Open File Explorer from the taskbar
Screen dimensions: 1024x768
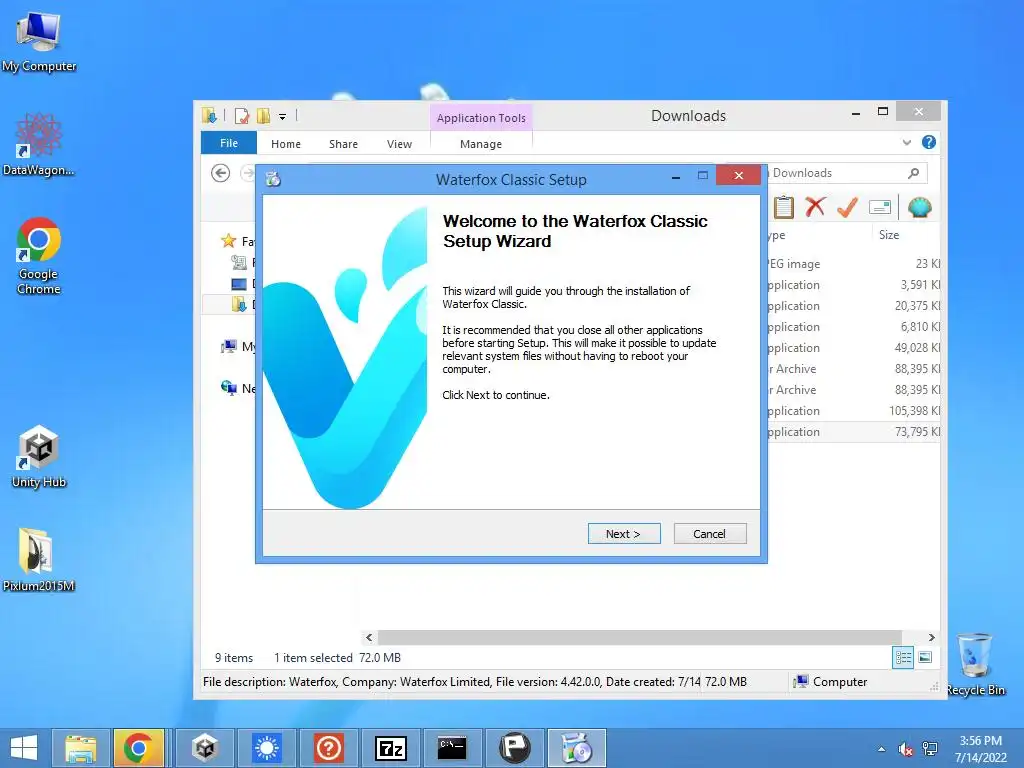[81, 748]
